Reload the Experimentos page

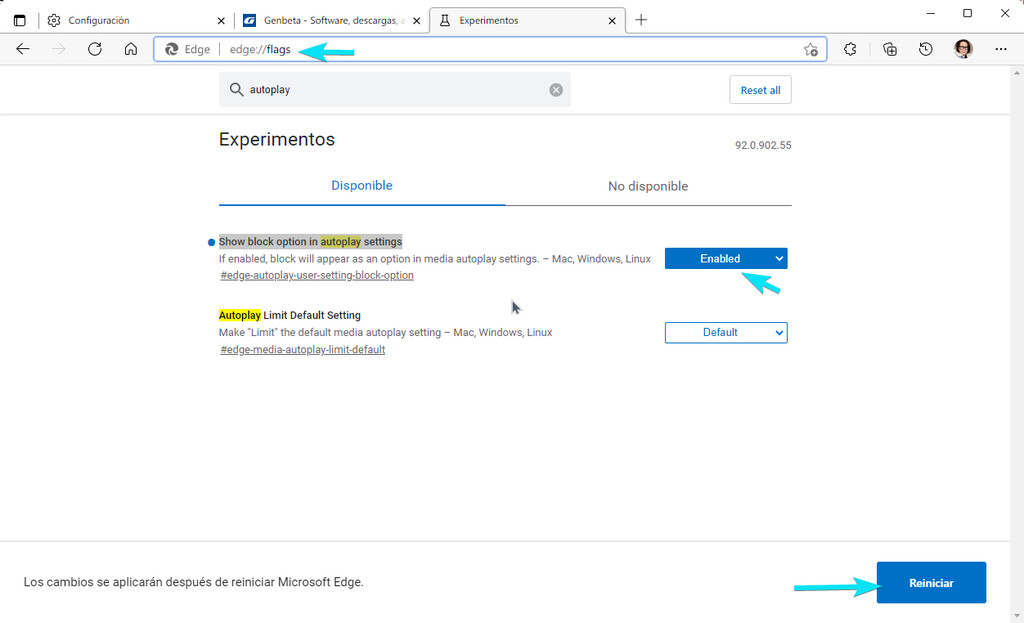pos(94,48)
